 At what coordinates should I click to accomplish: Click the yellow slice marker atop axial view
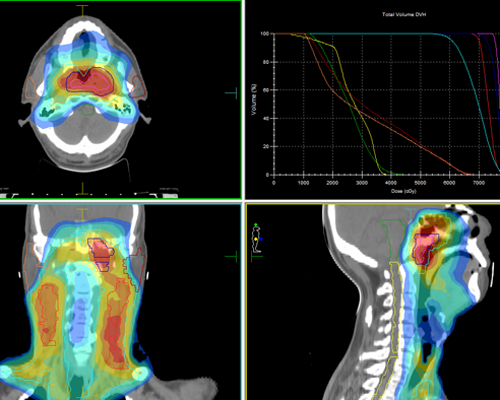point(82,10)
